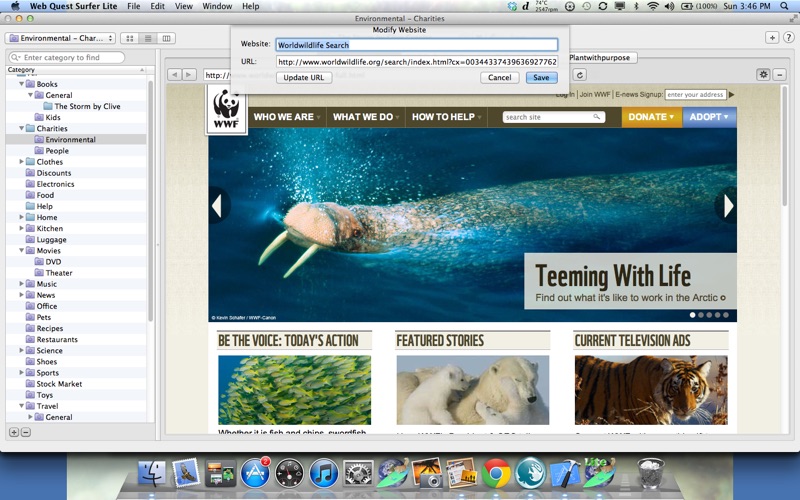
Task: Open WHO WE ARE site menu
Action: coord(287,117)
